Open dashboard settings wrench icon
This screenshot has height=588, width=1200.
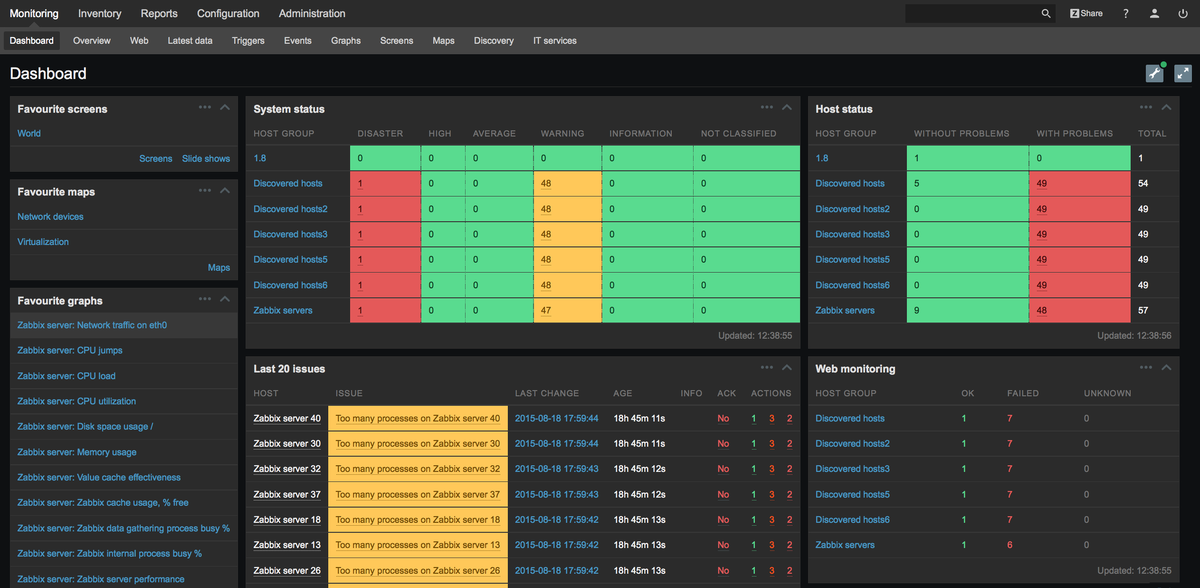pyautogui.click(x=1155, y=73)
